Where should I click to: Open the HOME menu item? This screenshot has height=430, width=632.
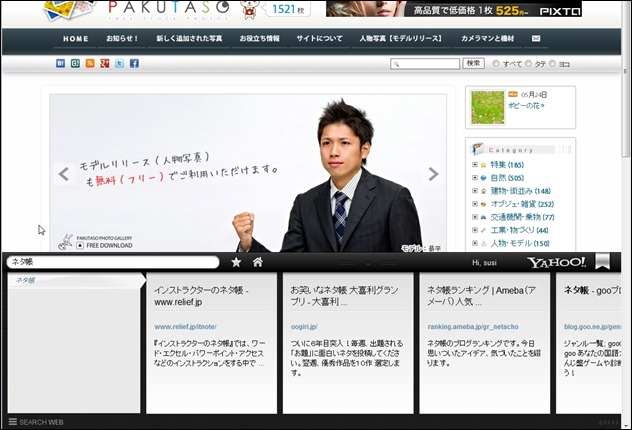76,39
